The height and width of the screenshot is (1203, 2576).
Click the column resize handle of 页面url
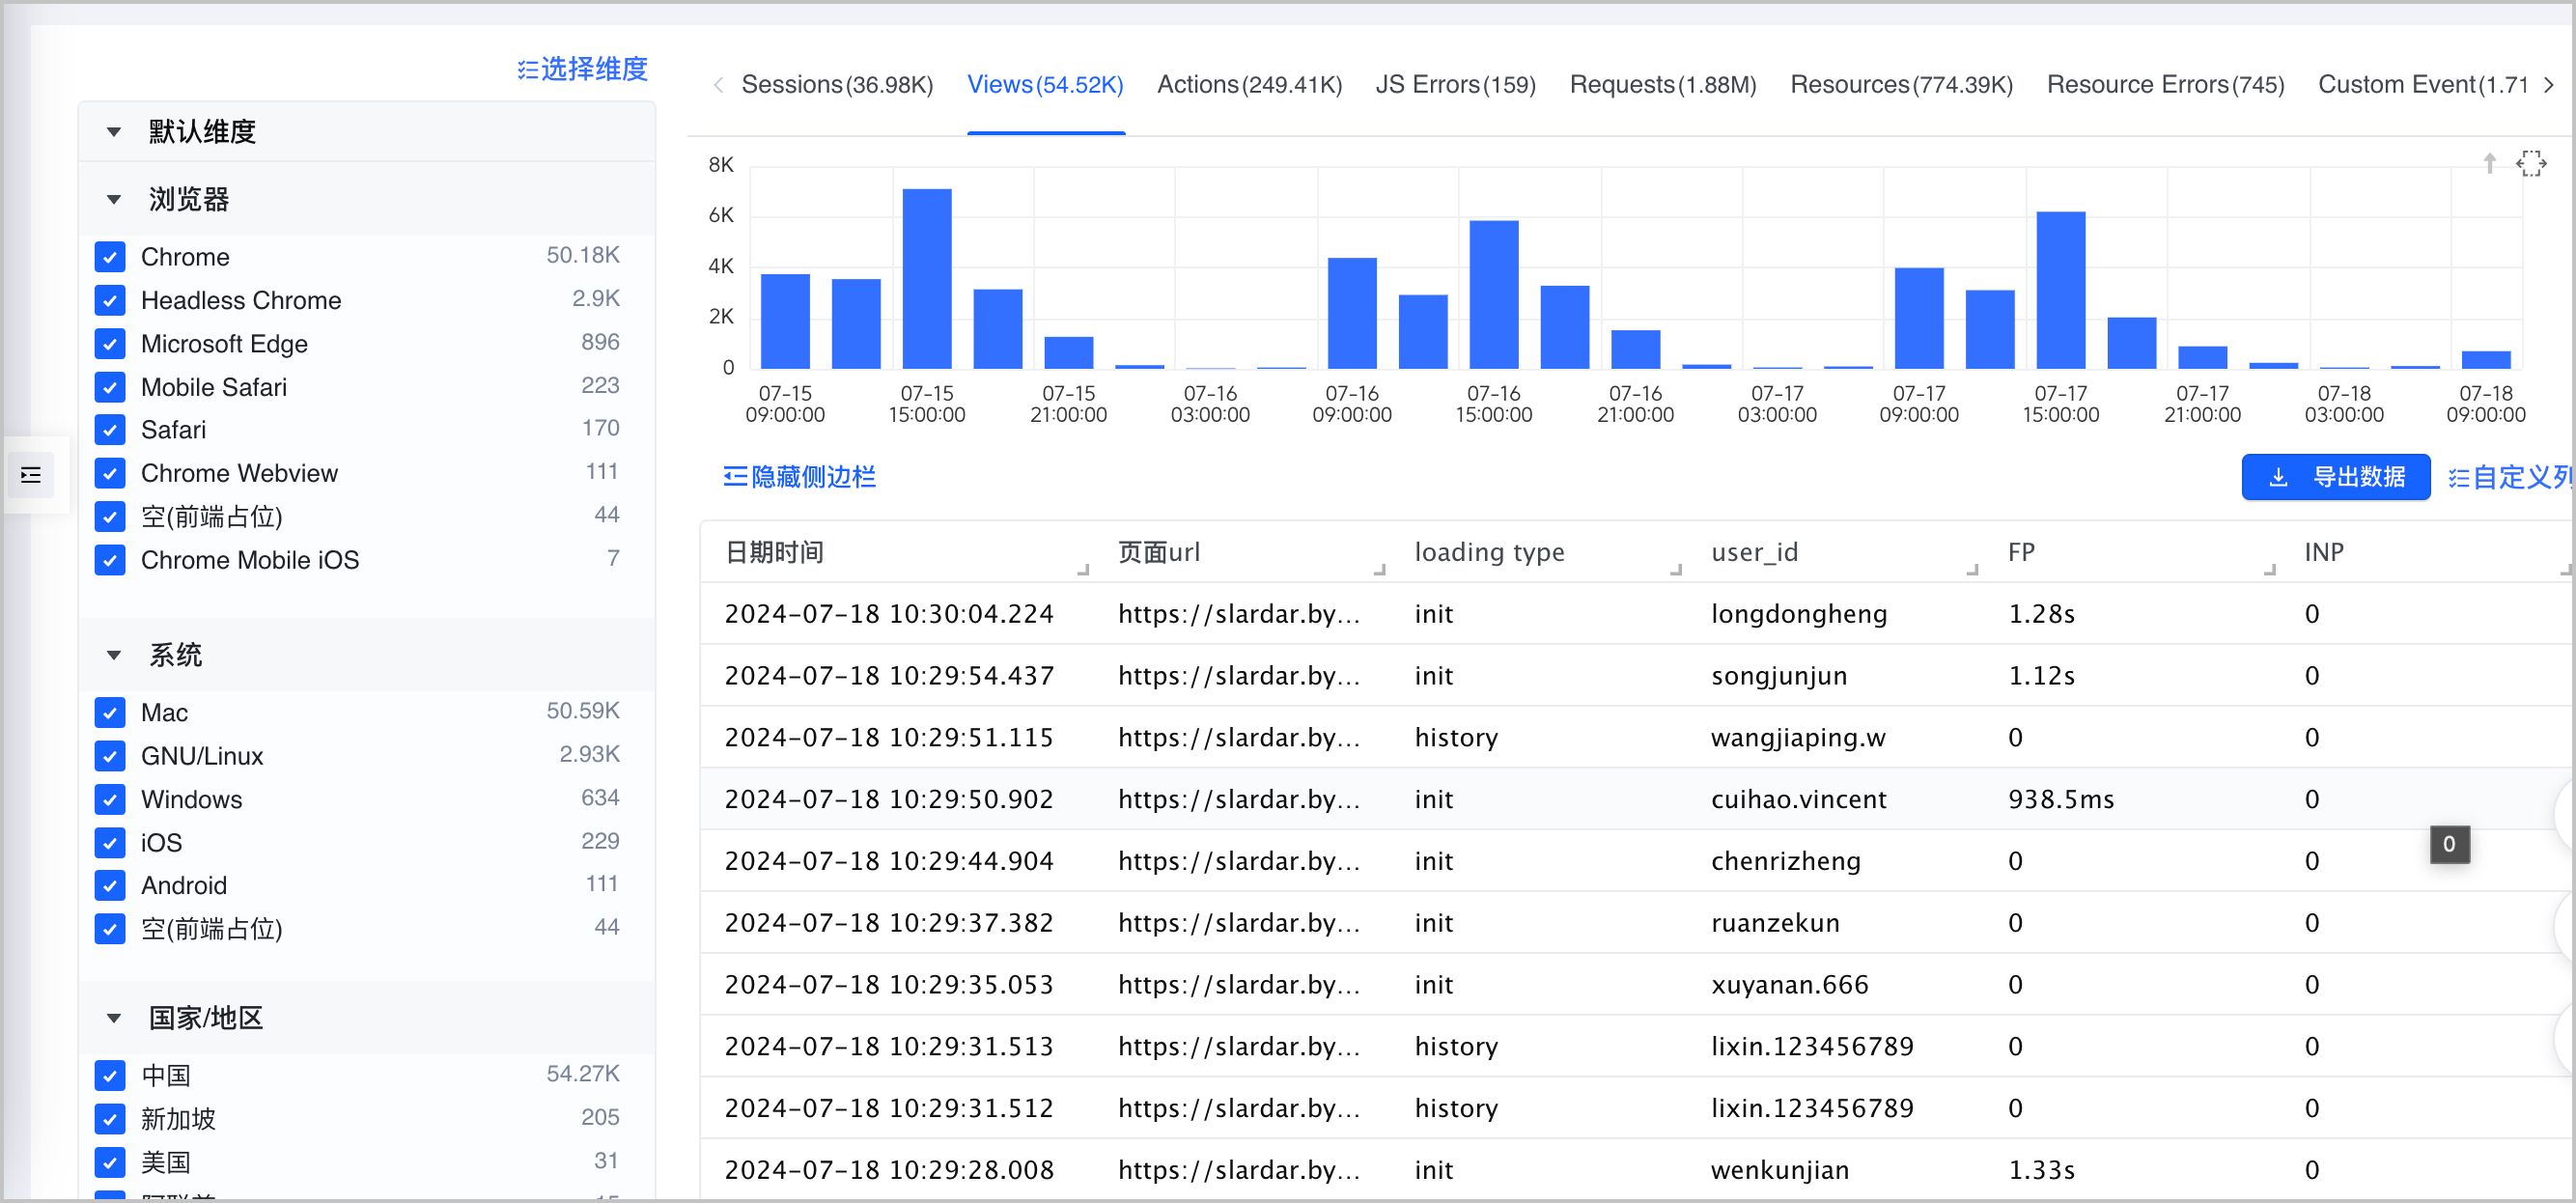click(x=1380, y=569)
